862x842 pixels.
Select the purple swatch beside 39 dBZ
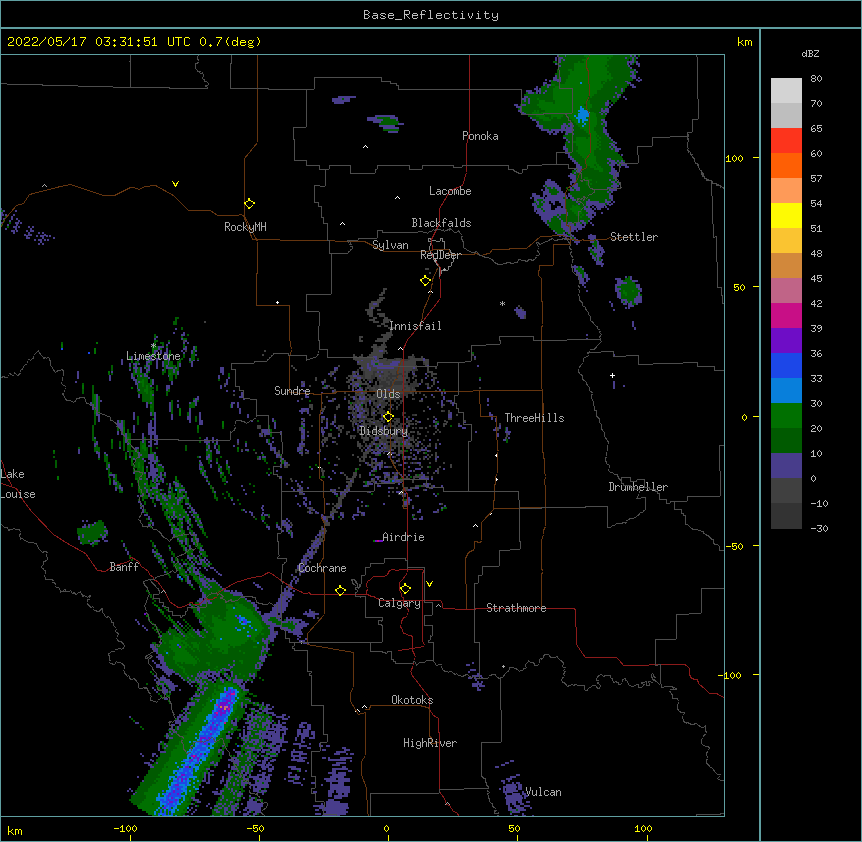[x=786, y=341]
